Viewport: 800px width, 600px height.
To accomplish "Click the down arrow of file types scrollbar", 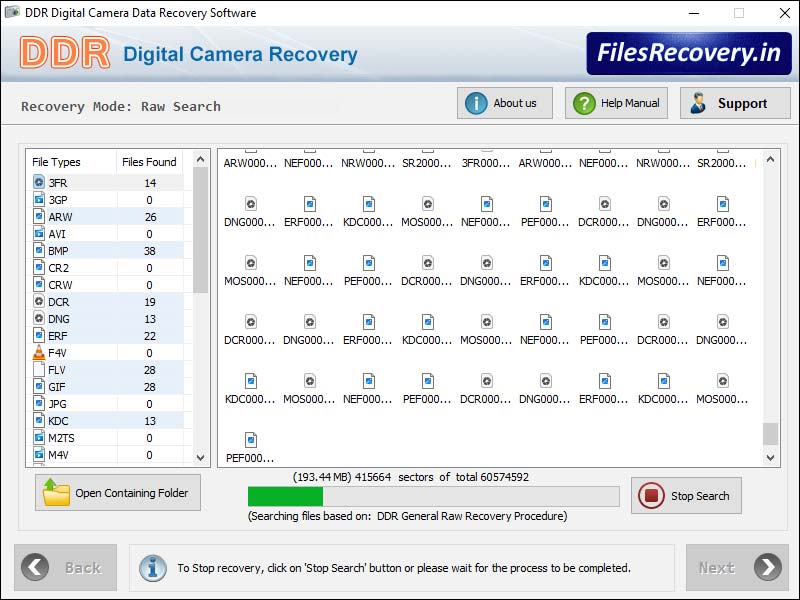I will pyautogui.click(x=200, y=457).
